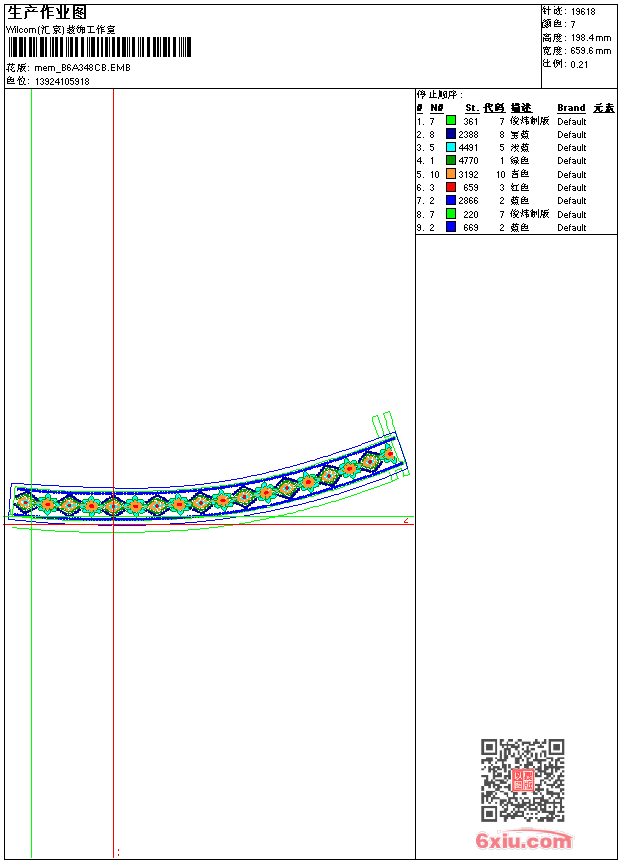Image resolution: width=620 pixels, height=860 pixels.
Task: Click the height value 198.4mm
Action: tap(590, 38)
